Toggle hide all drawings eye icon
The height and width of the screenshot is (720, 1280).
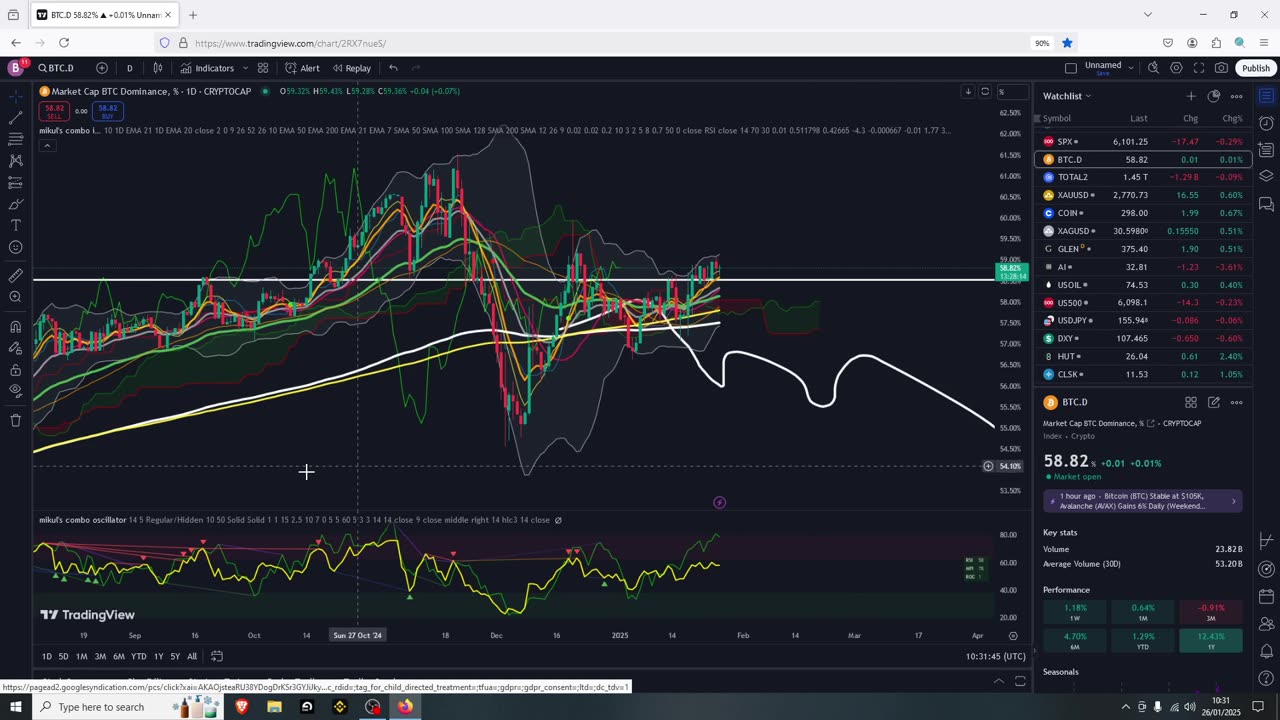point(16,391)
